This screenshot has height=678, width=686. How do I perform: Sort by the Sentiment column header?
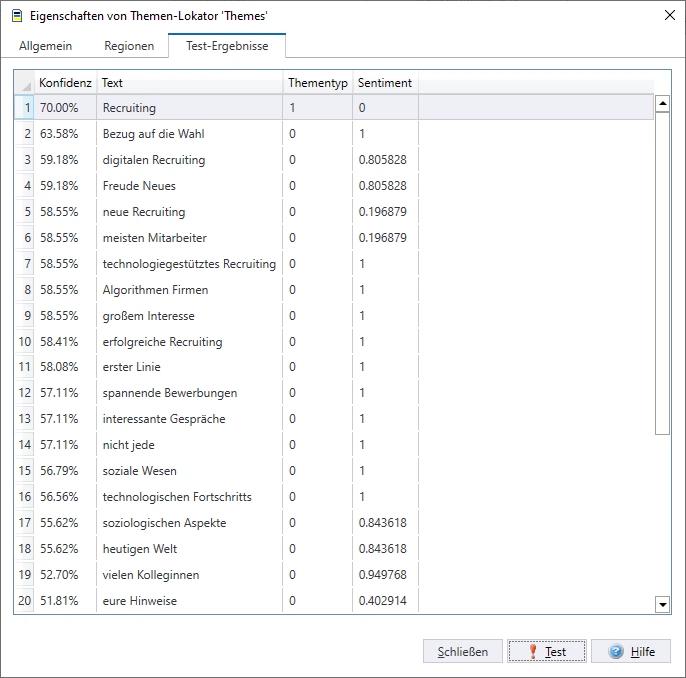(x=384, y=83)
